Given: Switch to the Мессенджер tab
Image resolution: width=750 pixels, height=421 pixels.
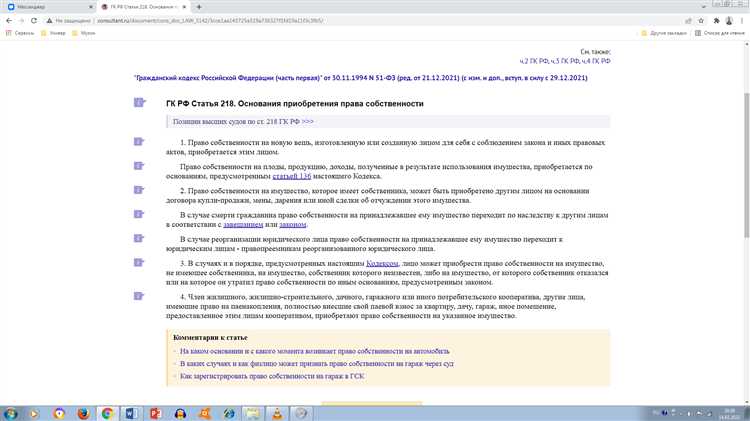Looking at the screenshot, I should click(x=48, y=7).
